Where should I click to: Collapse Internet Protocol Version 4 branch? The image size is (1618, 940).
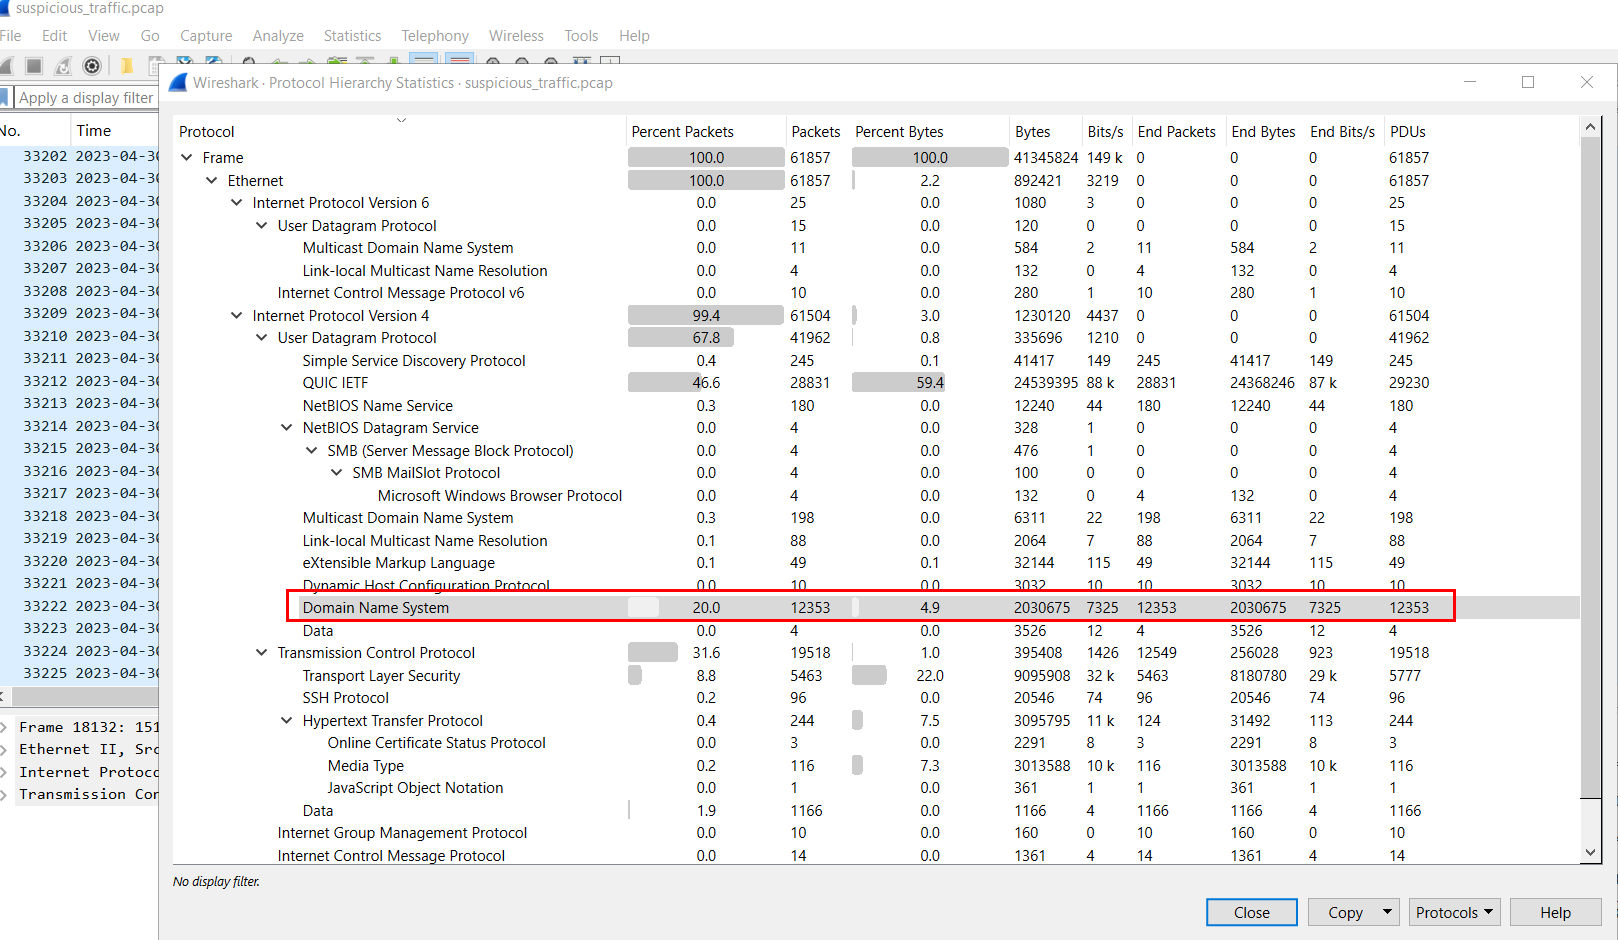[x=237, y=316]
